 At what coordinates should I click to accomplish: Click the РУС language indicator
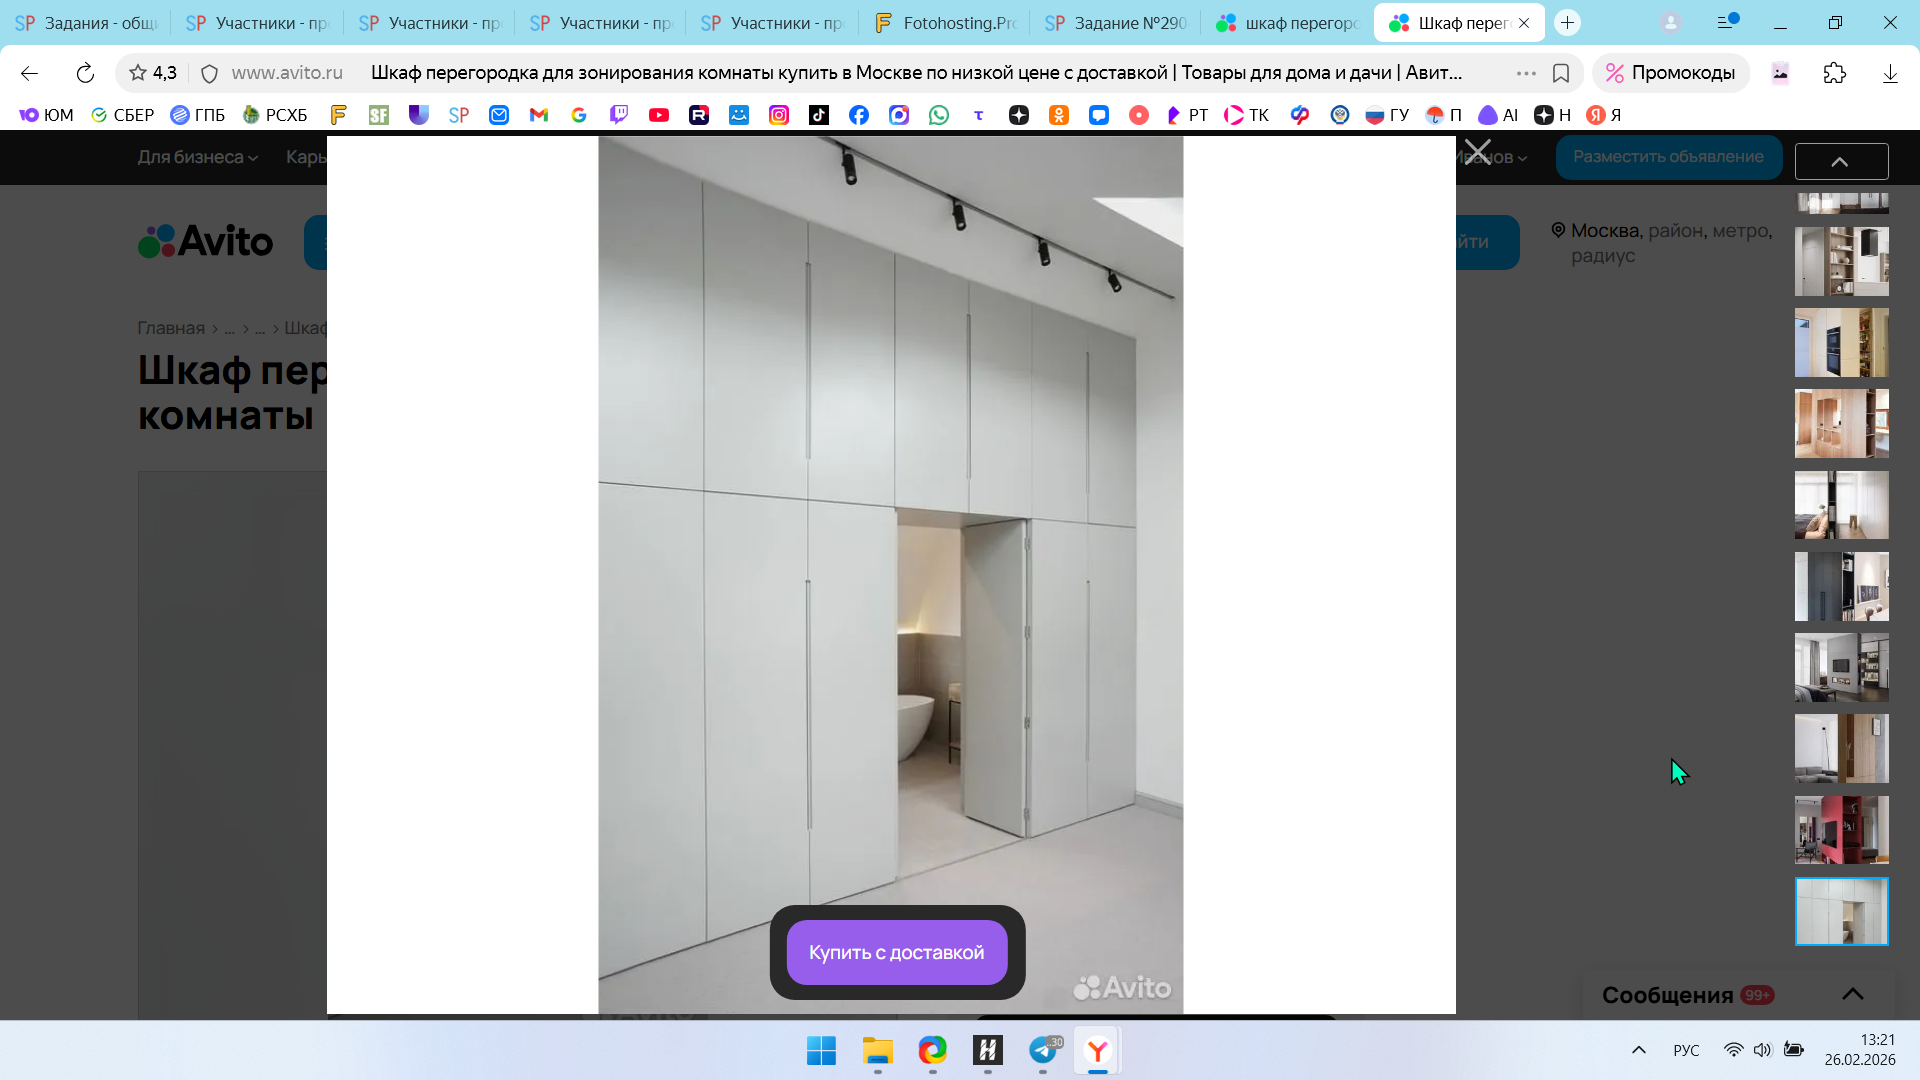click(x=1686, y=1050)
